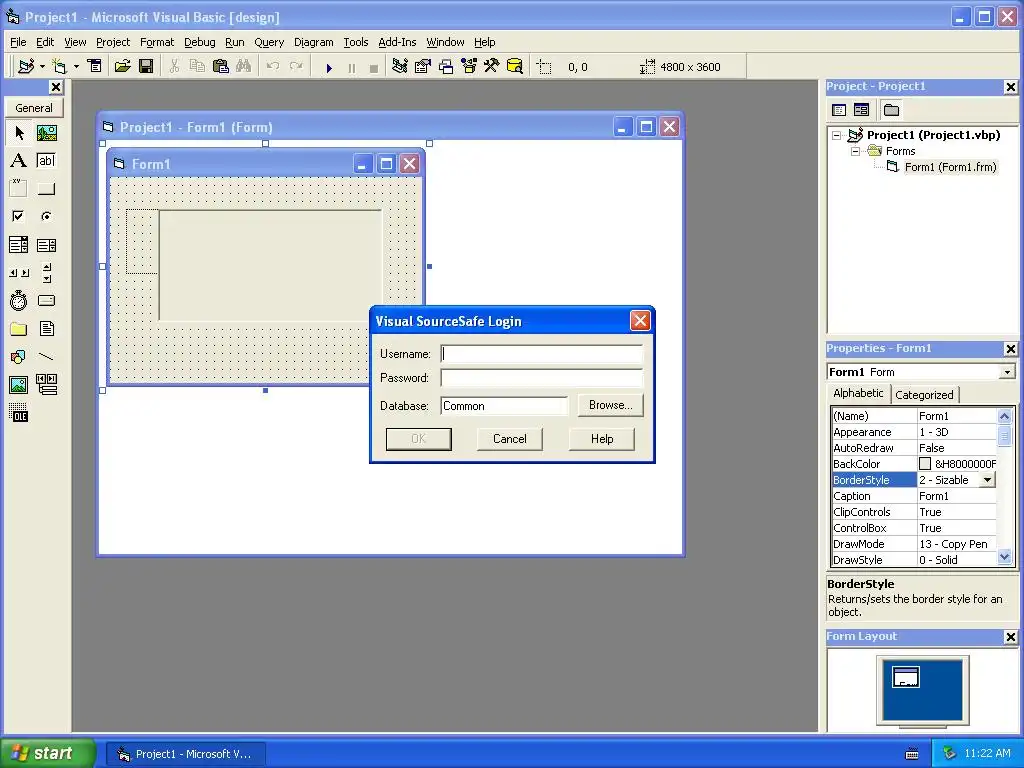The width and height of the screenshot is (1024, 768).
Task: Click View Object in Project panel
Action: click(861, 110)
